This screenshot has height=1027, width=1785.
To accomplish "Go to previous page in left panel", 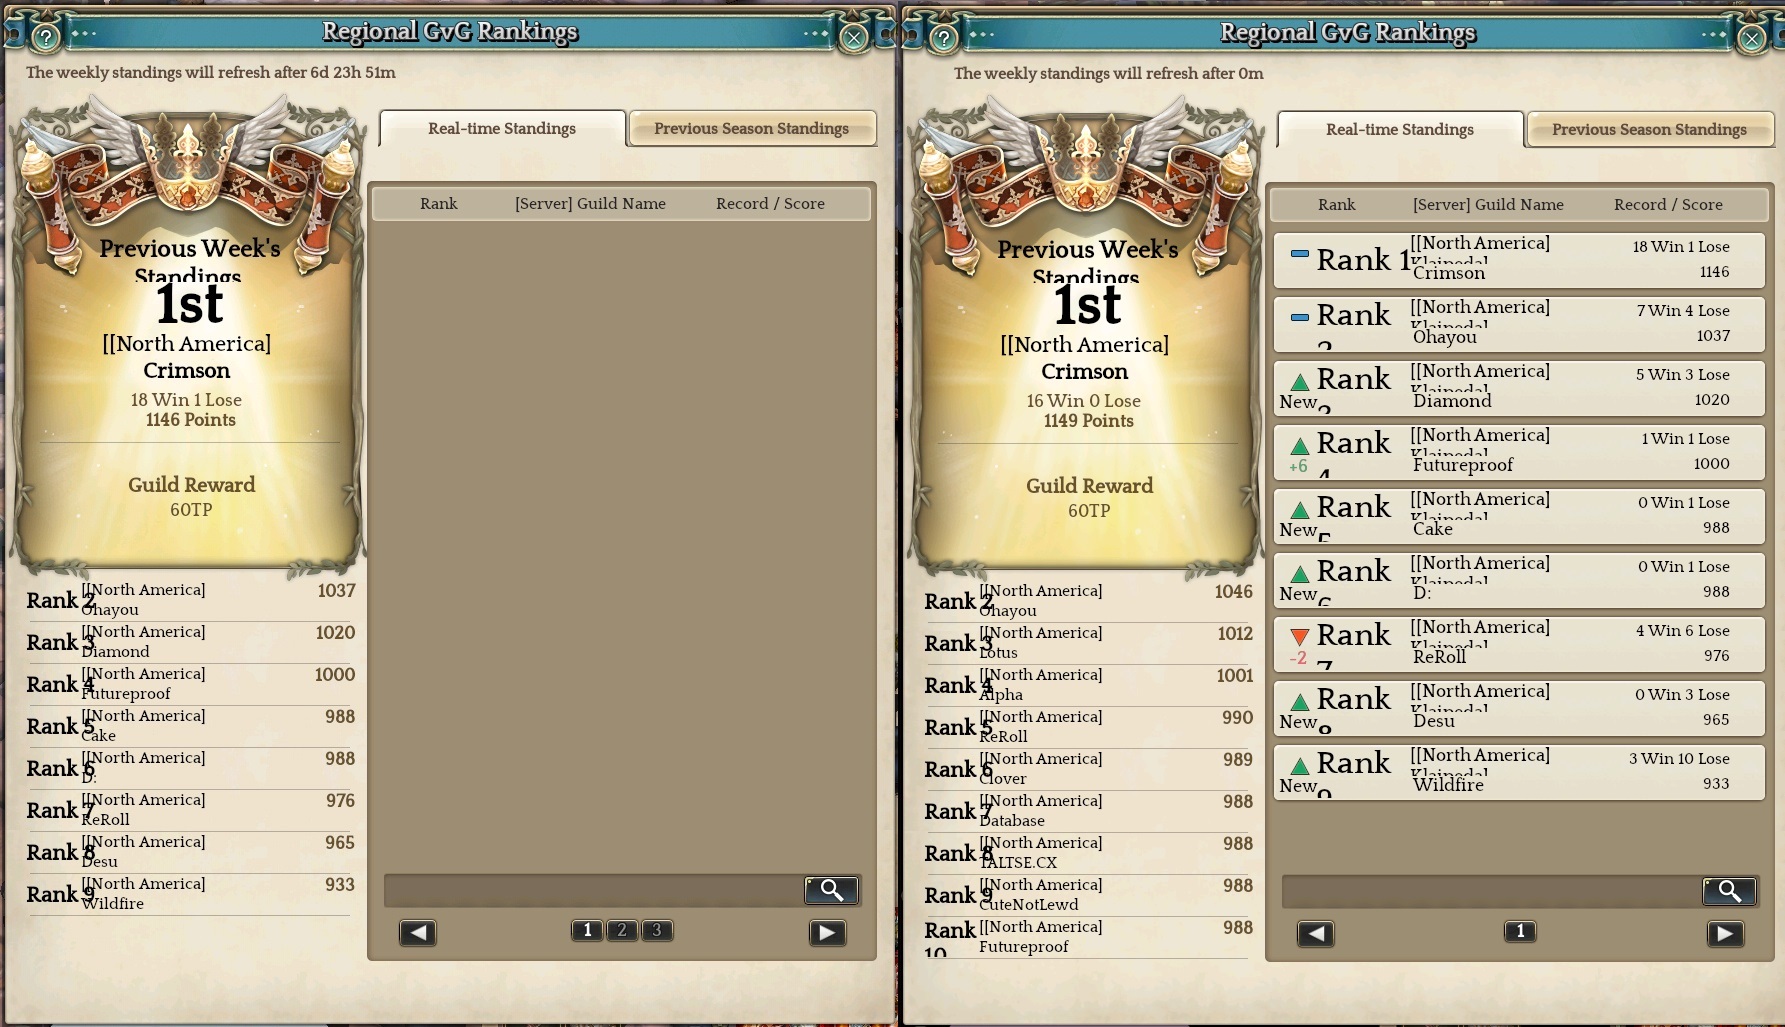I will (x=417, y=933).
